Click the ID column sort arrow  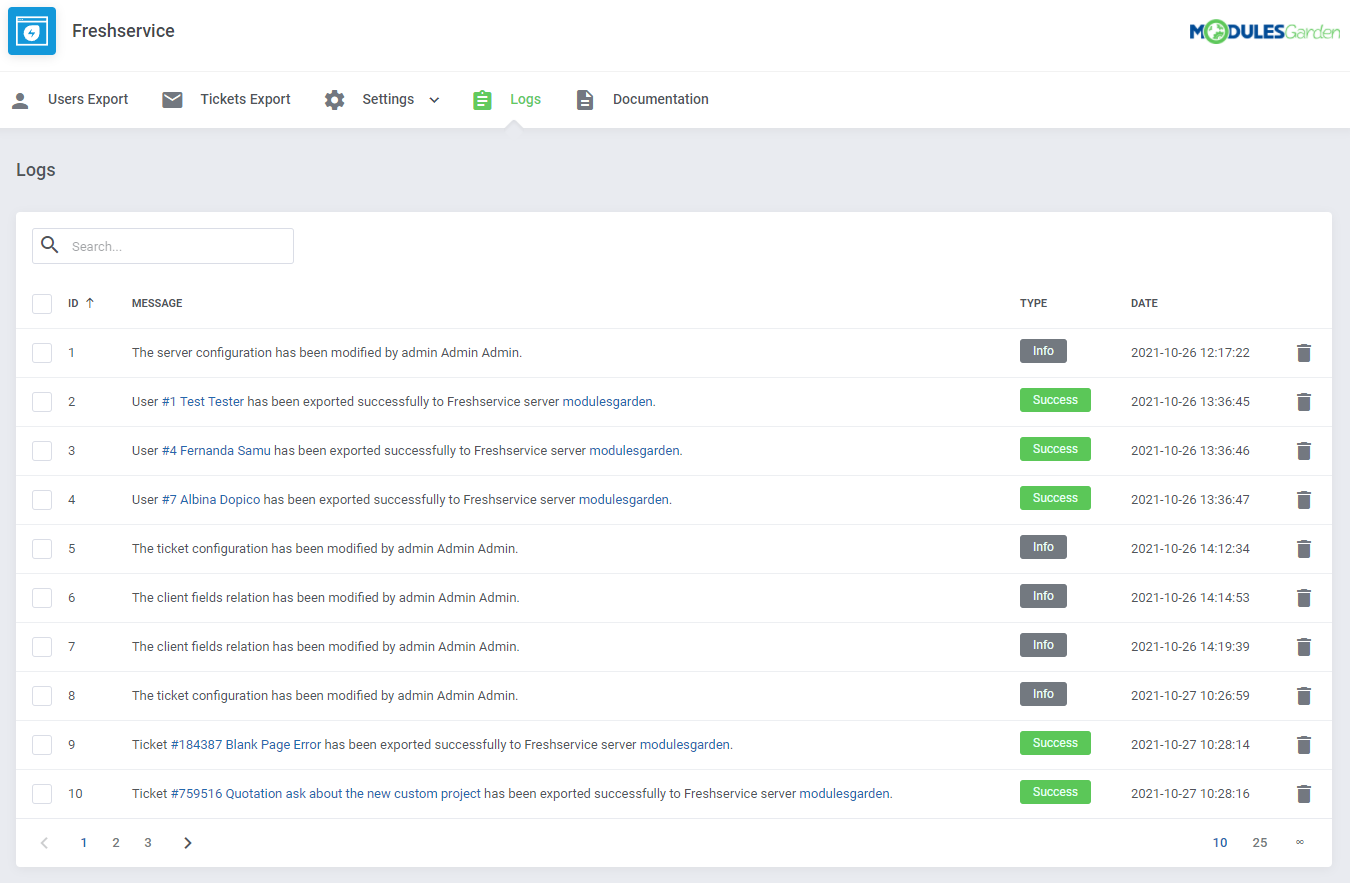(90, 303)
